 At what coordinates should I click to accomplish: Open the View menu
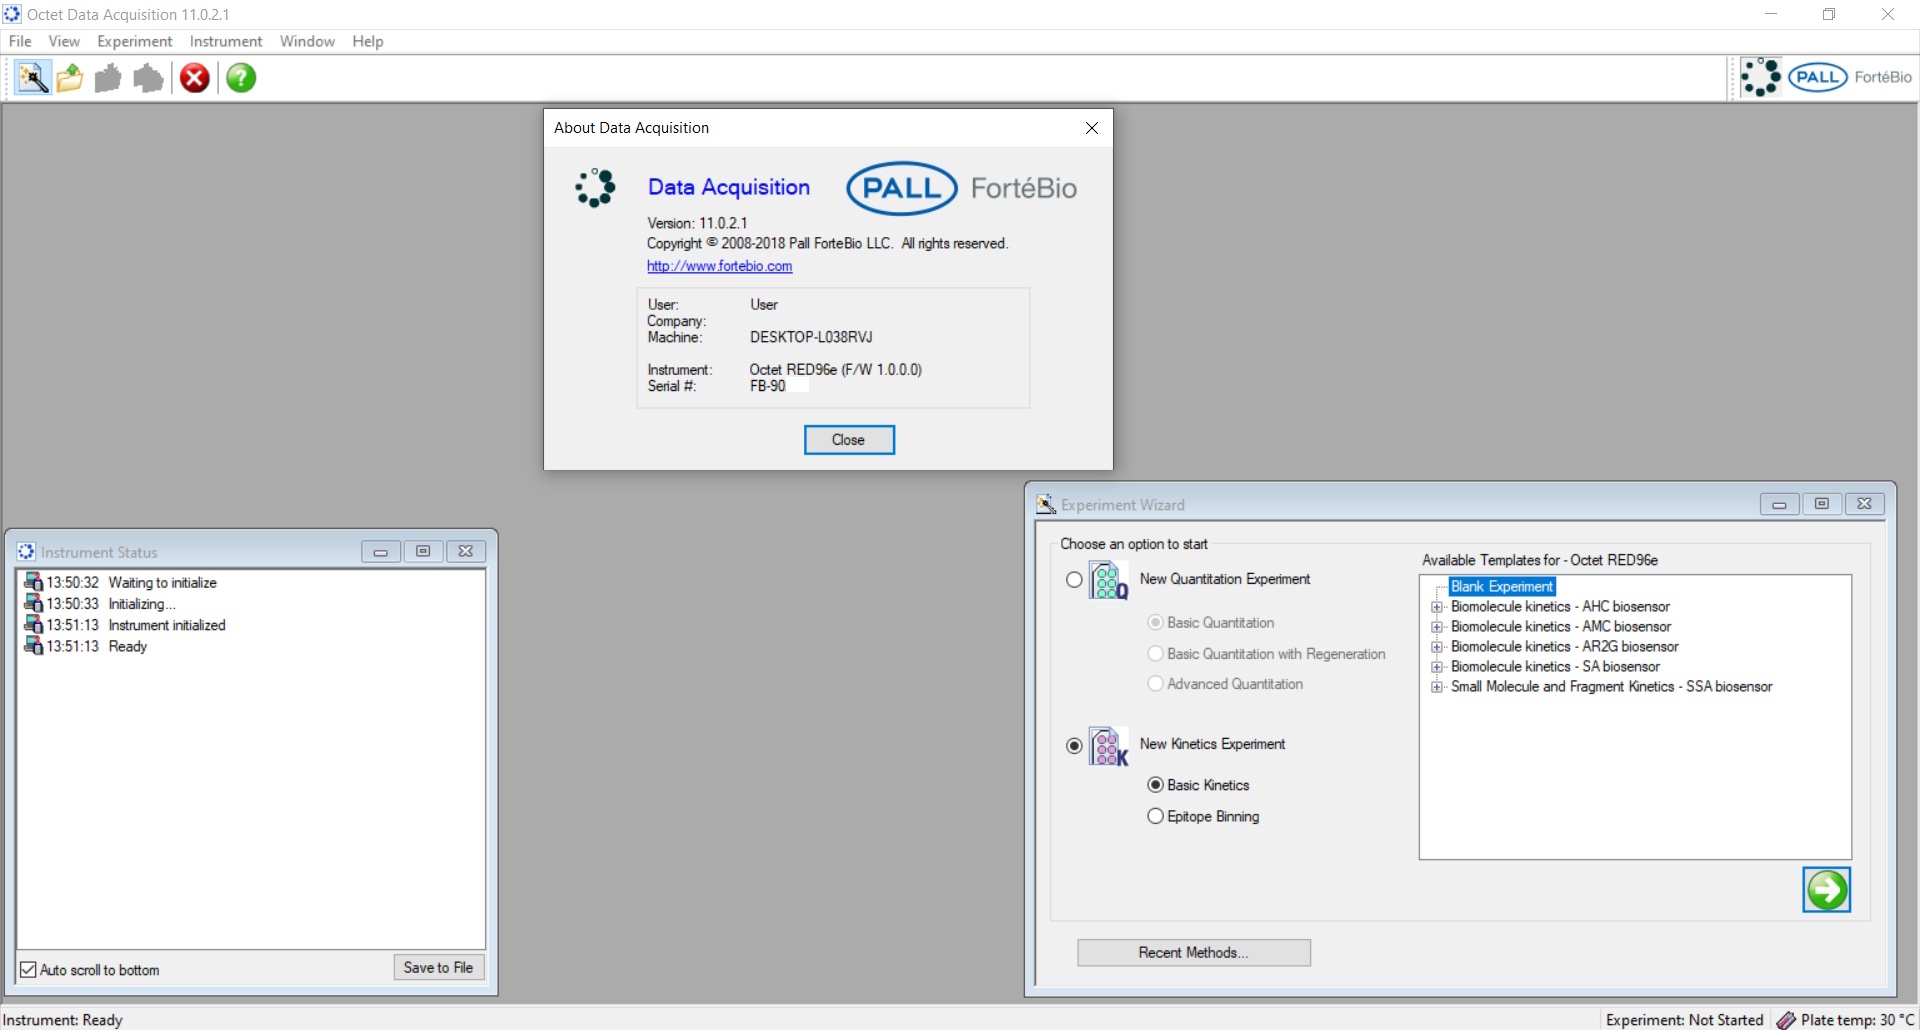point(64,41)
